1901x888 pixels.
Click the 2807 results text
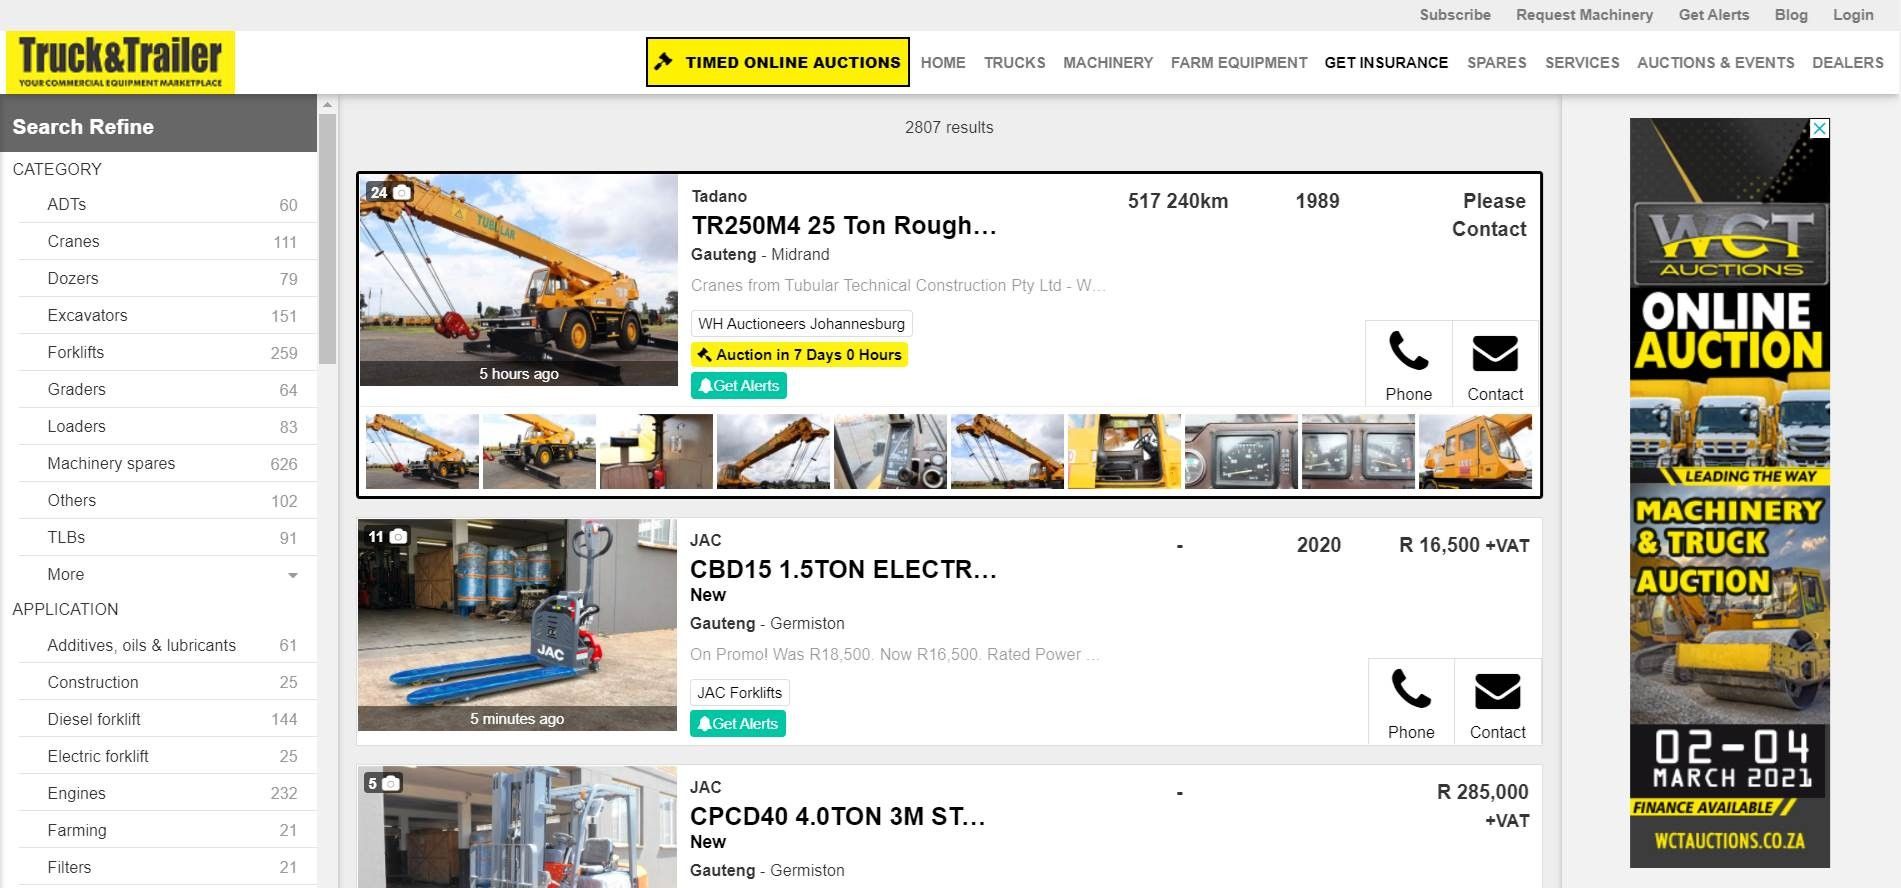pyautogui.click(x=949, y=127)
